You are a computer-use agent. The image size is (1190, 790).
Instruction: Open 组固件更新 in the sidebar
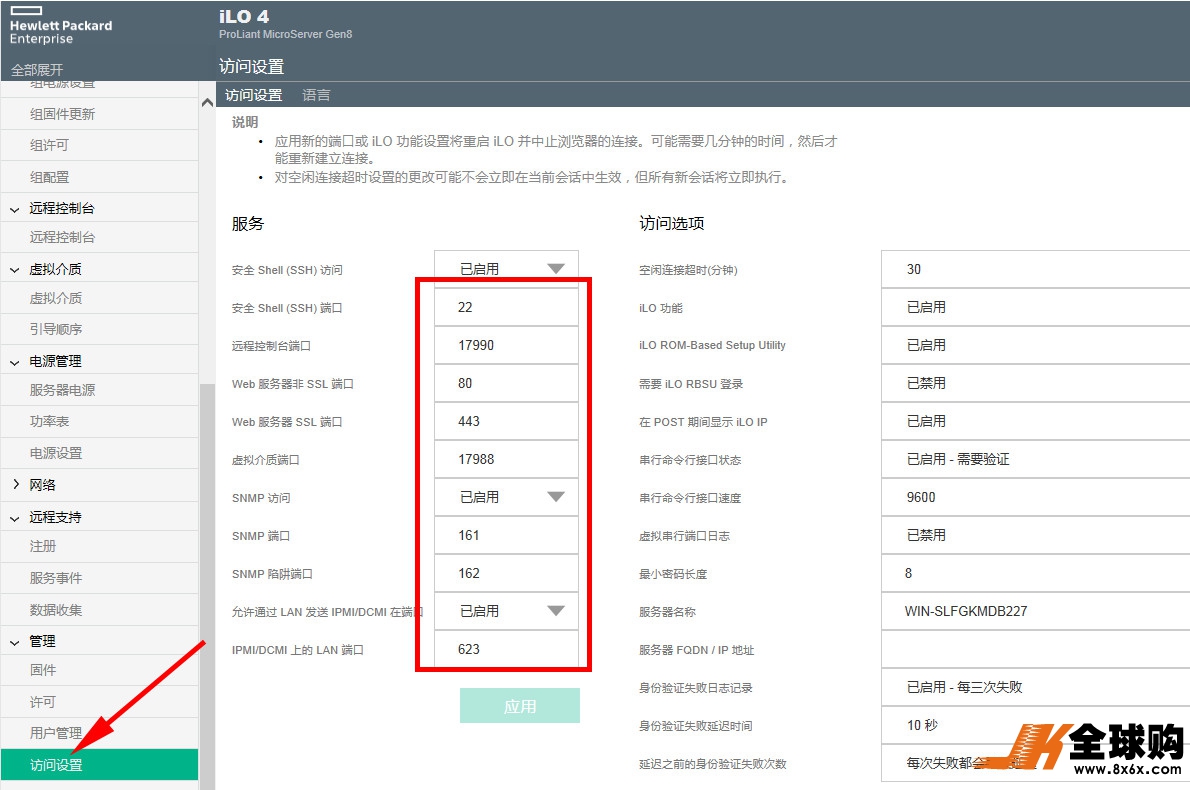(x=99, y=114)
